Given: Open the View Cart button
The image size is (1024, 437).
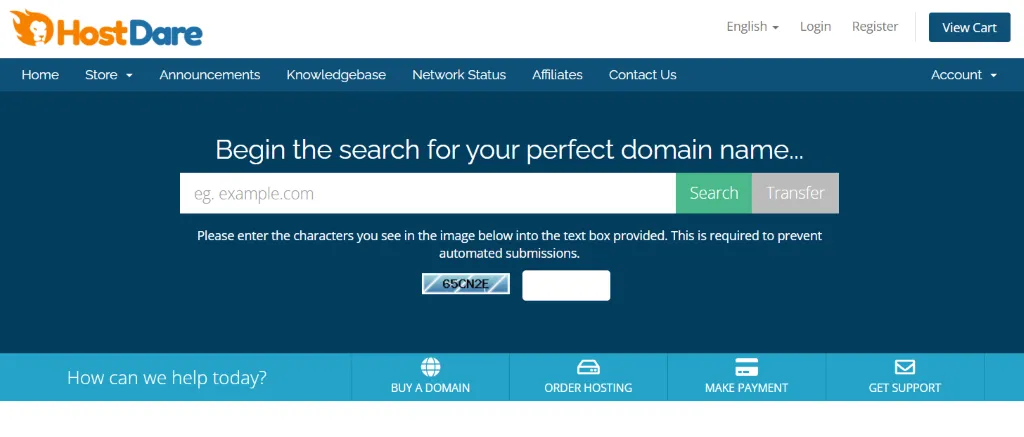Looking at the screenshot, I should tap(969, 27).
